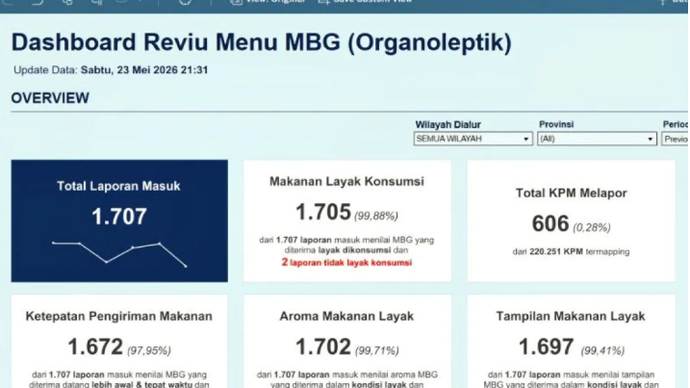Click the OVERVIEW section heading
This screenshot has height=388, width=690.
point(50,98)
